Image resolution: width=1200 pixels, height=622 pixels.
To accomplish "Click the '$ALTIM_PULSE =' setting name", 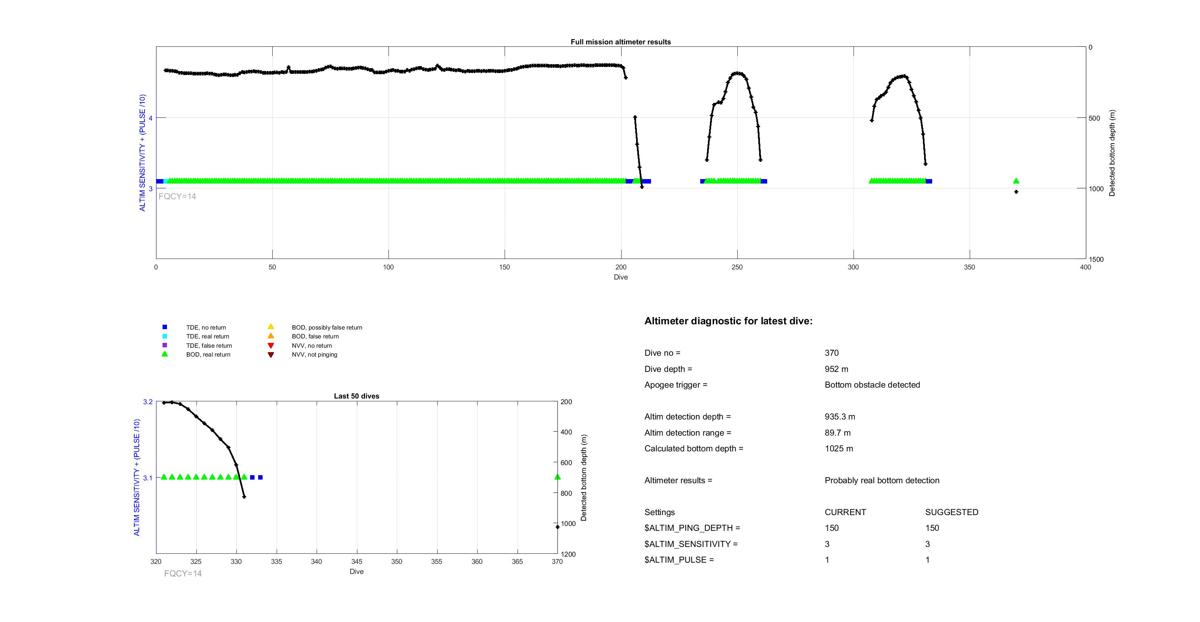I will (x=679, y=560).
